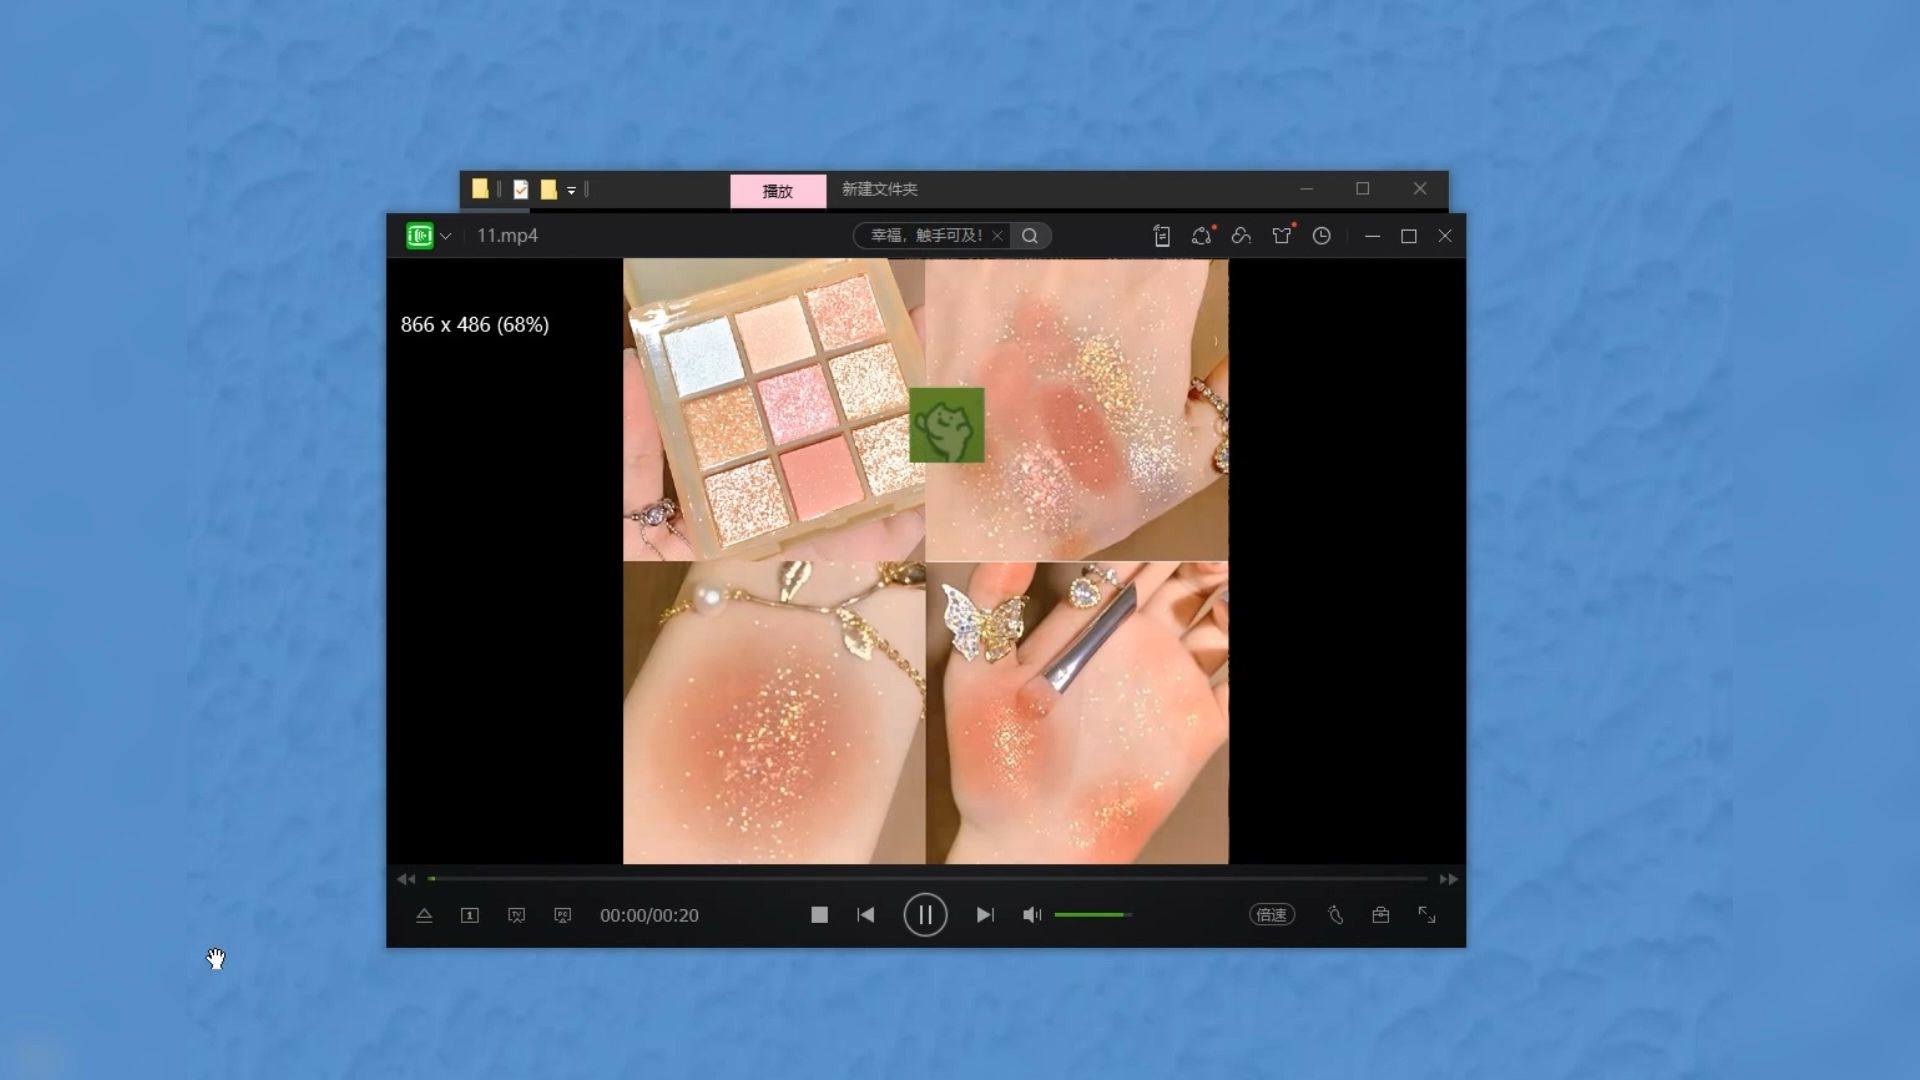The width and height of the screenshot is (1920, 1080).
Task: Clear the search box text
Action: tap(997, 236)
